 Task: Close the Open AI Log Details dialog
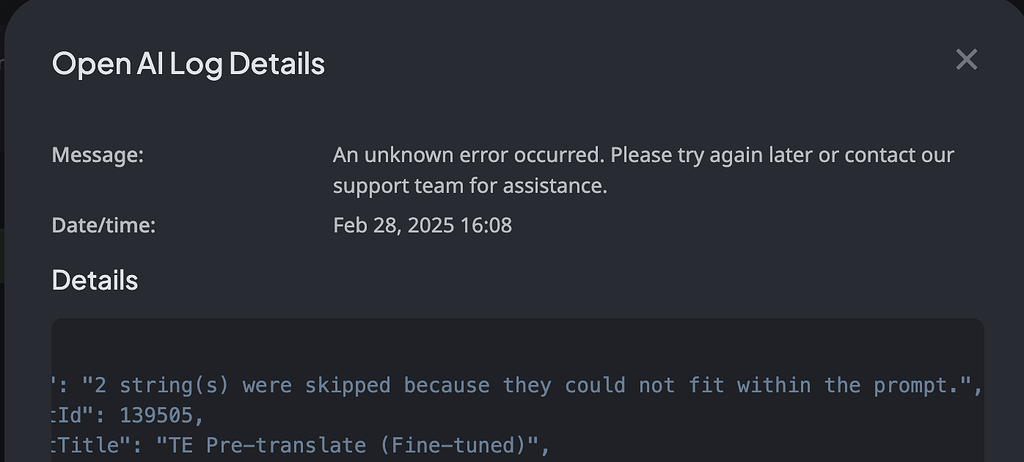(966, 59)
